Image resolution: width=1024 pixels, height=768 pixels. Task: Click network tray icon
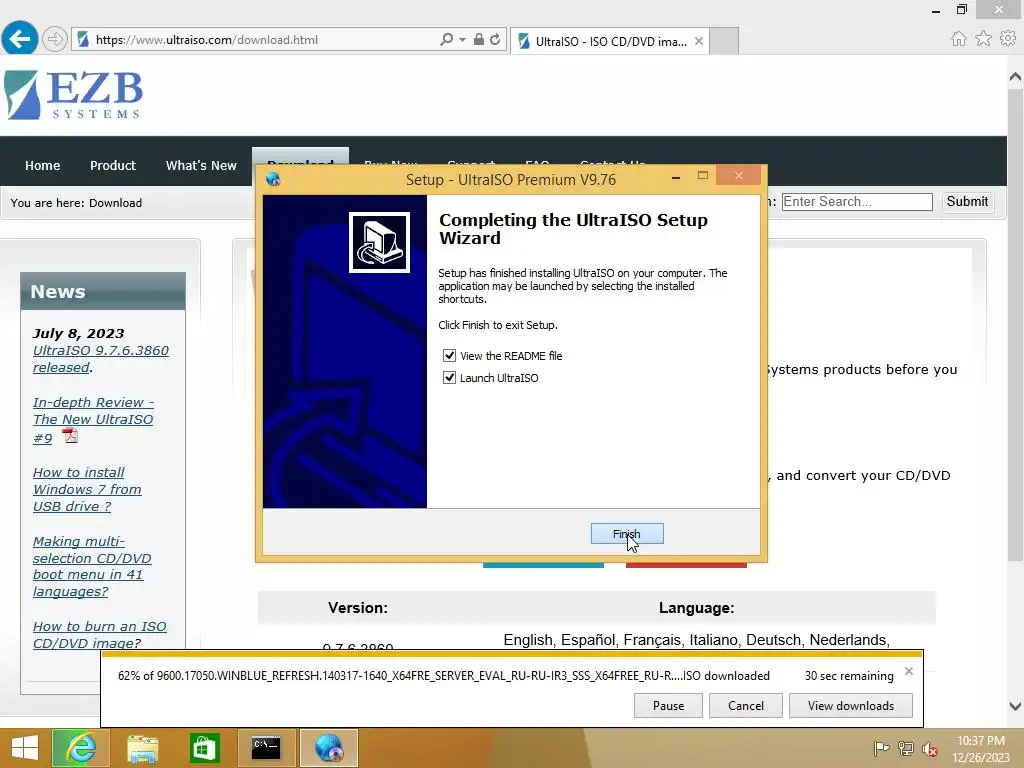[906, 748]
